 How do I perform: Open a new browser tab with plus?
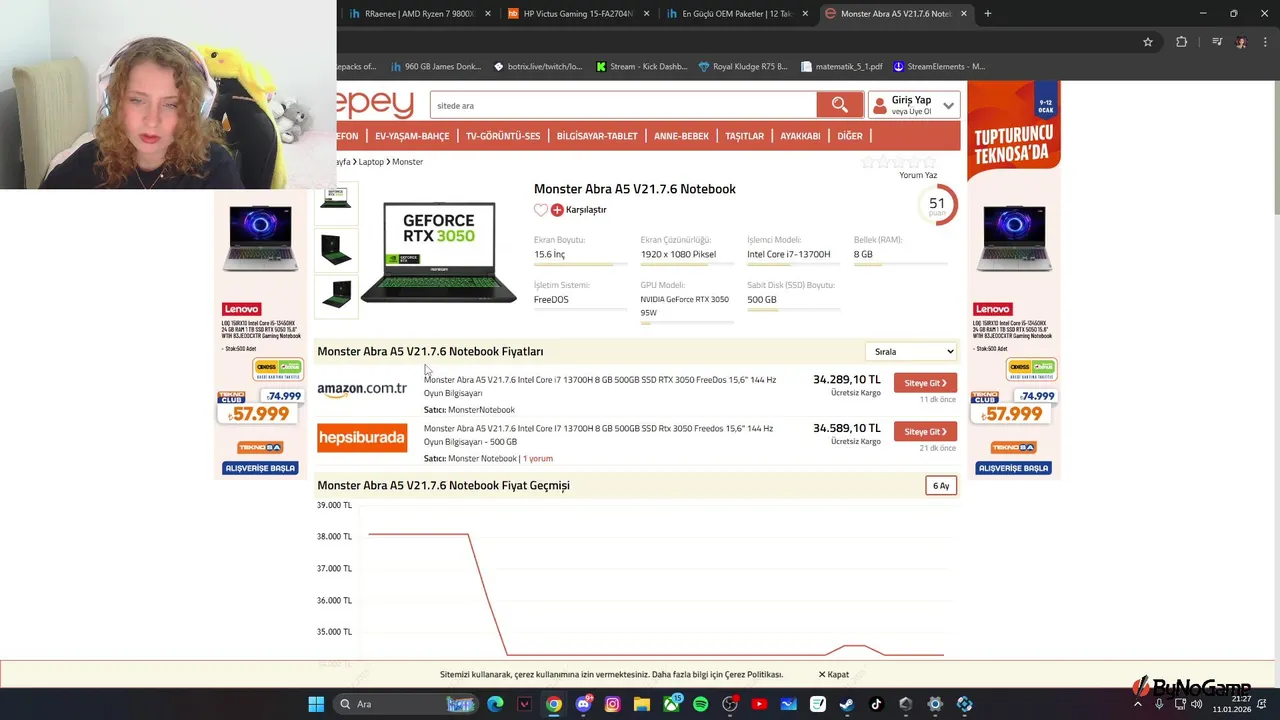click(x=988, y=13)
